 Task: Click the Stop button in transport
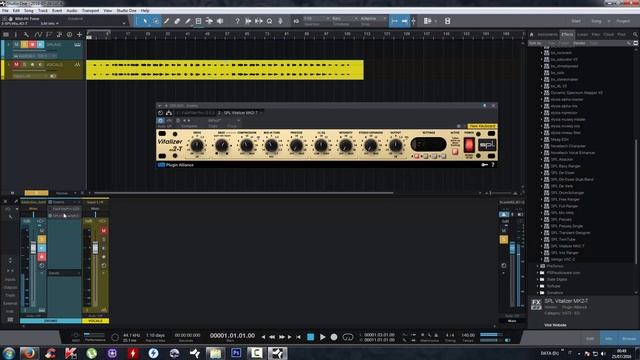311,337
